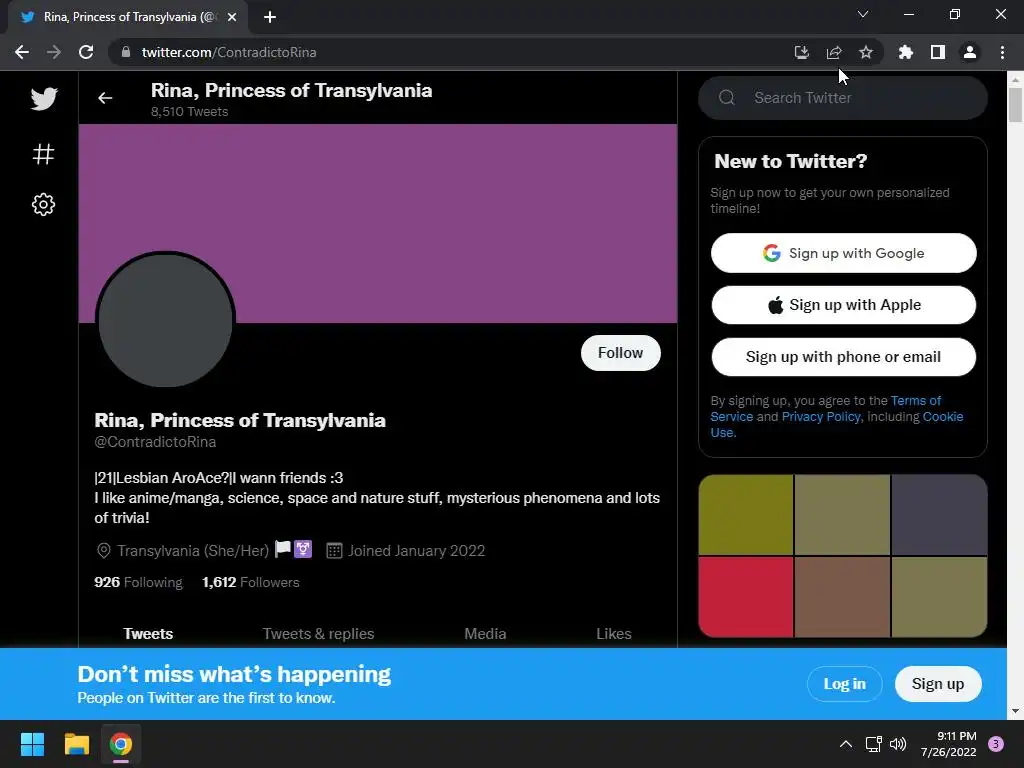1024x768 pixels.
Task: Open Chrome three-dot menu
Action: click(1002, 52)
